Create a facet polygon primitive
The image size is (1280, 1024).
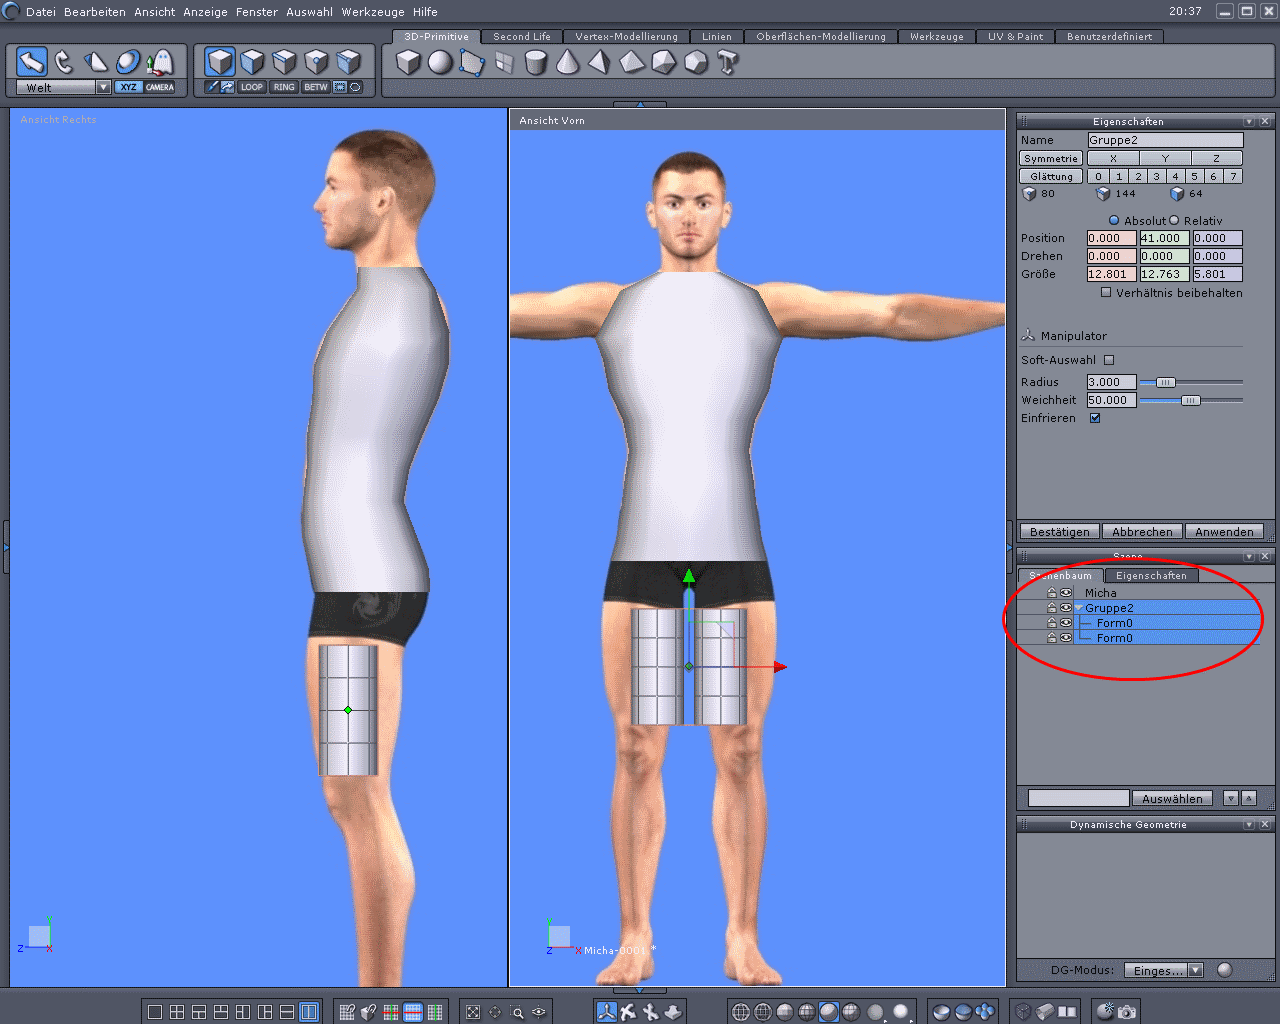472,62
